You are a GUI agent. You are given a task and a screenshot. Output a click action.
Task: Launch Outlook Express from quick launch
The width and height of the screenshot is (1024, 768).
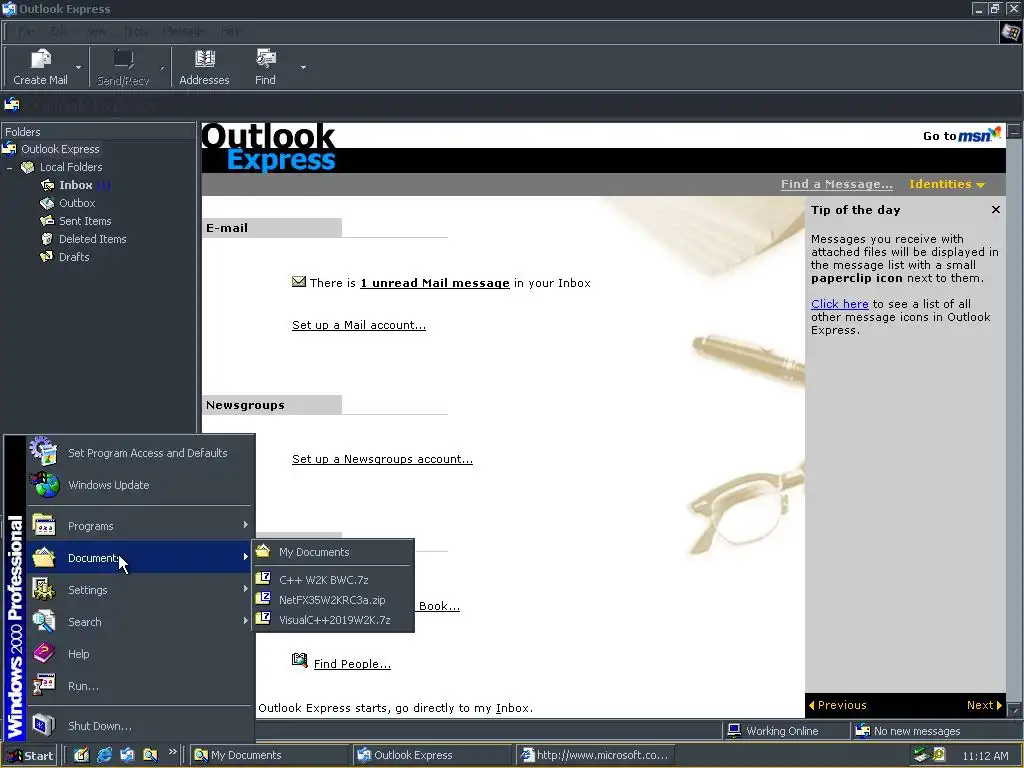tap(127, 755)
